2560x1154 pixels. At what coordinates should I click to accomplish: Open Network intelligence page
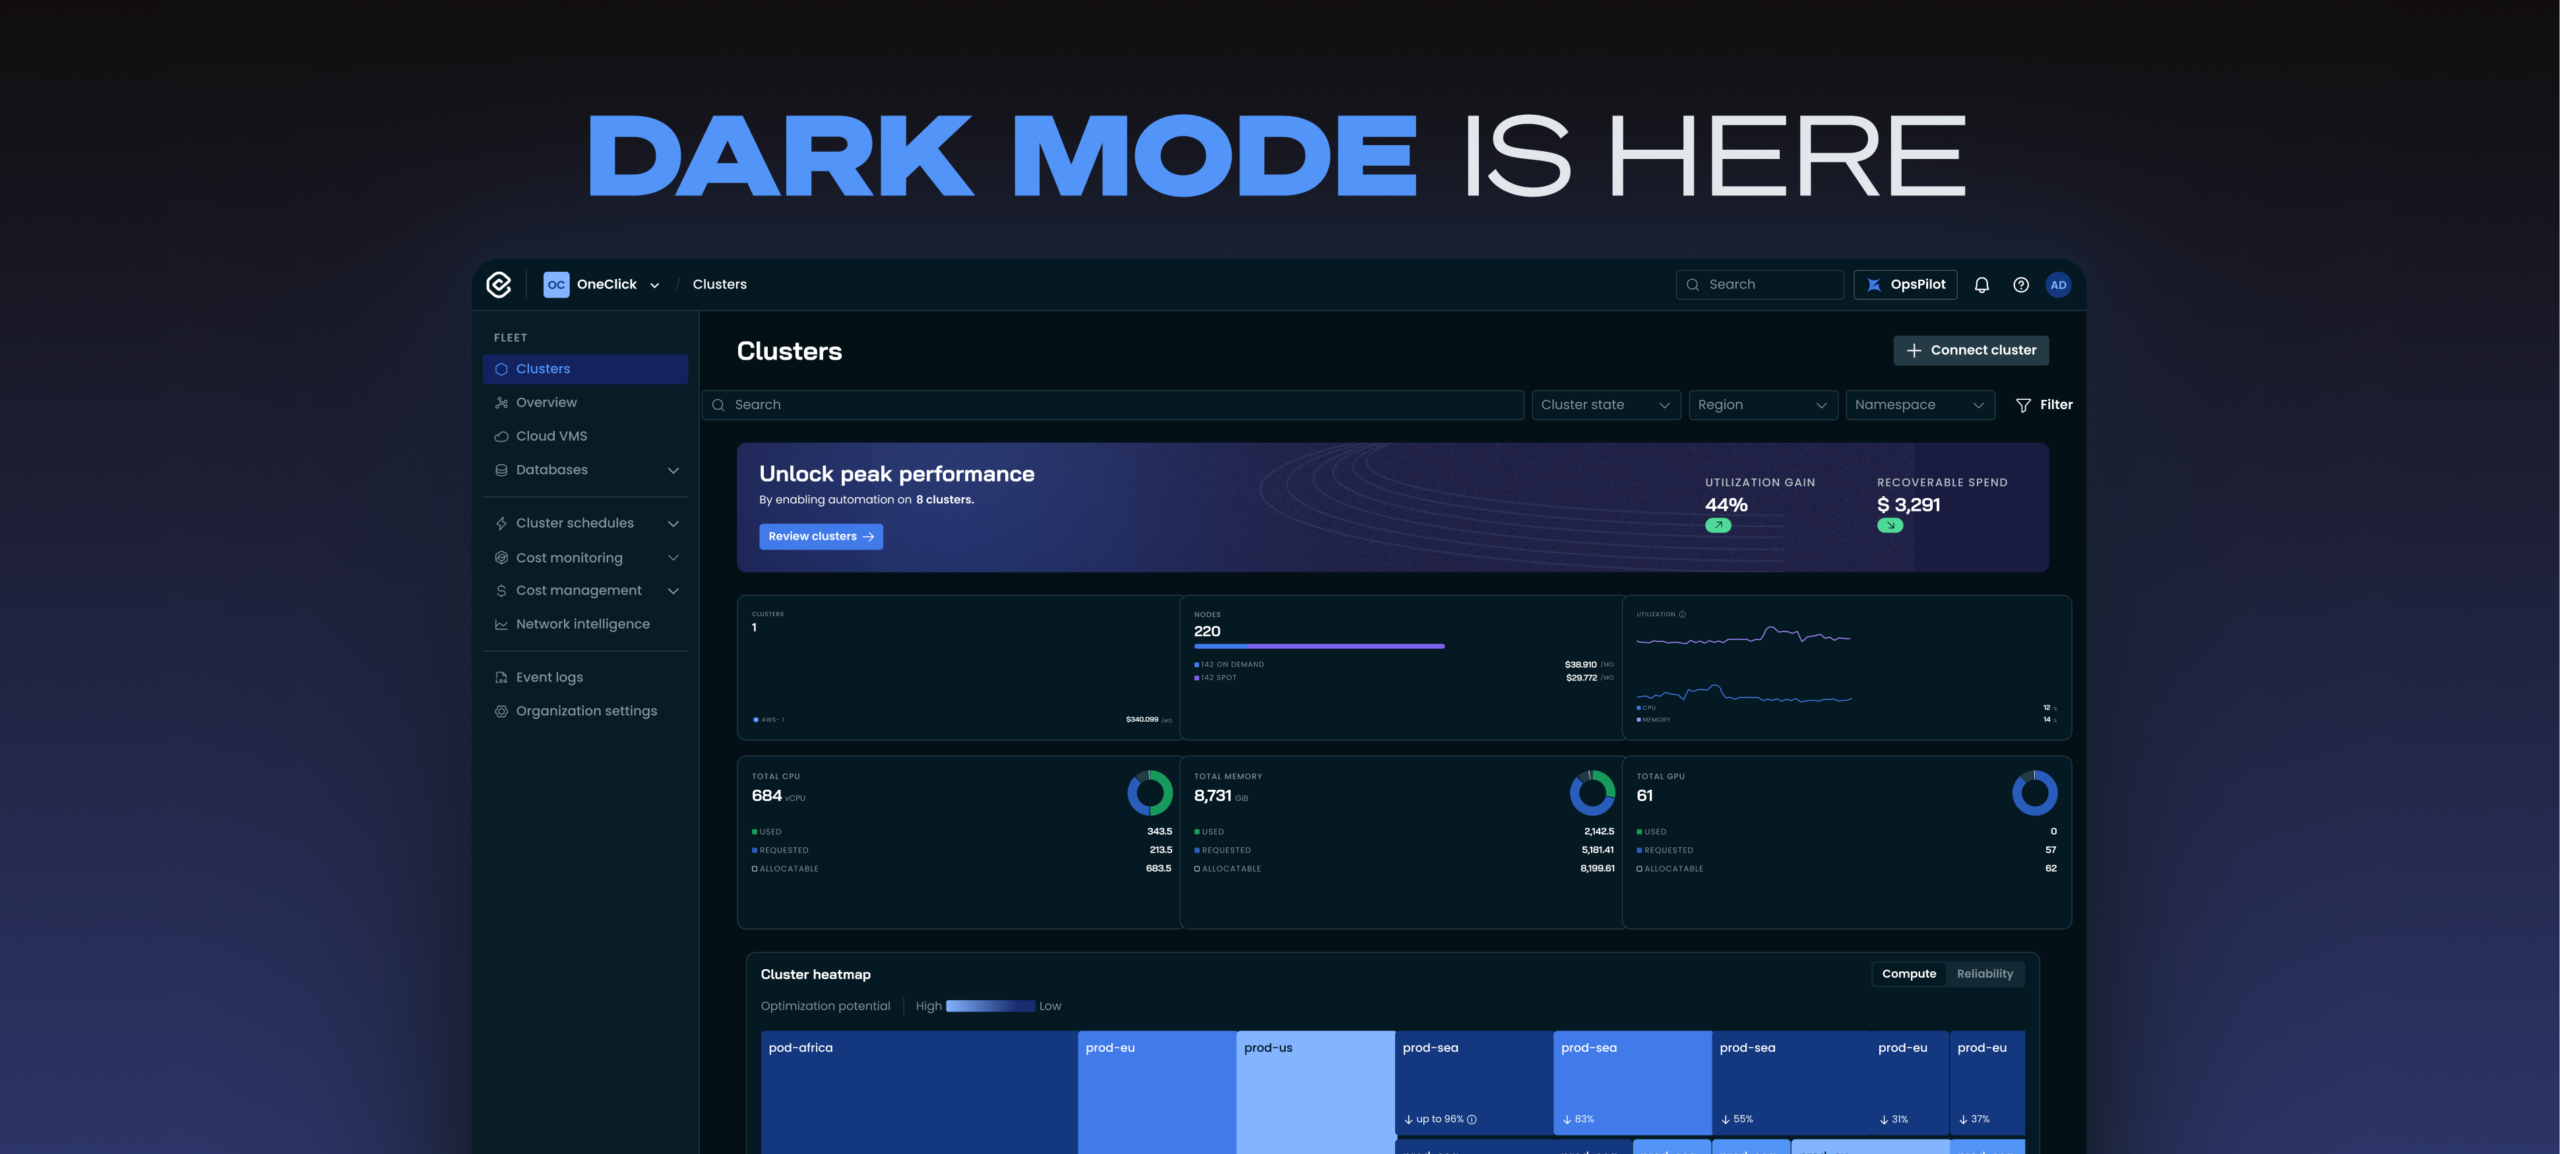click(585, 625)
